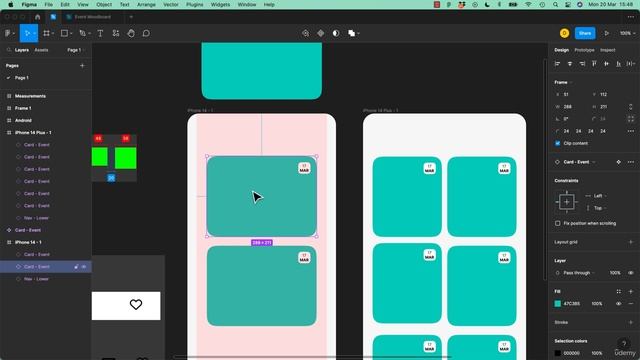Lock the selected Card - Event layer
640x360 pixels.
tap(76, 267)
